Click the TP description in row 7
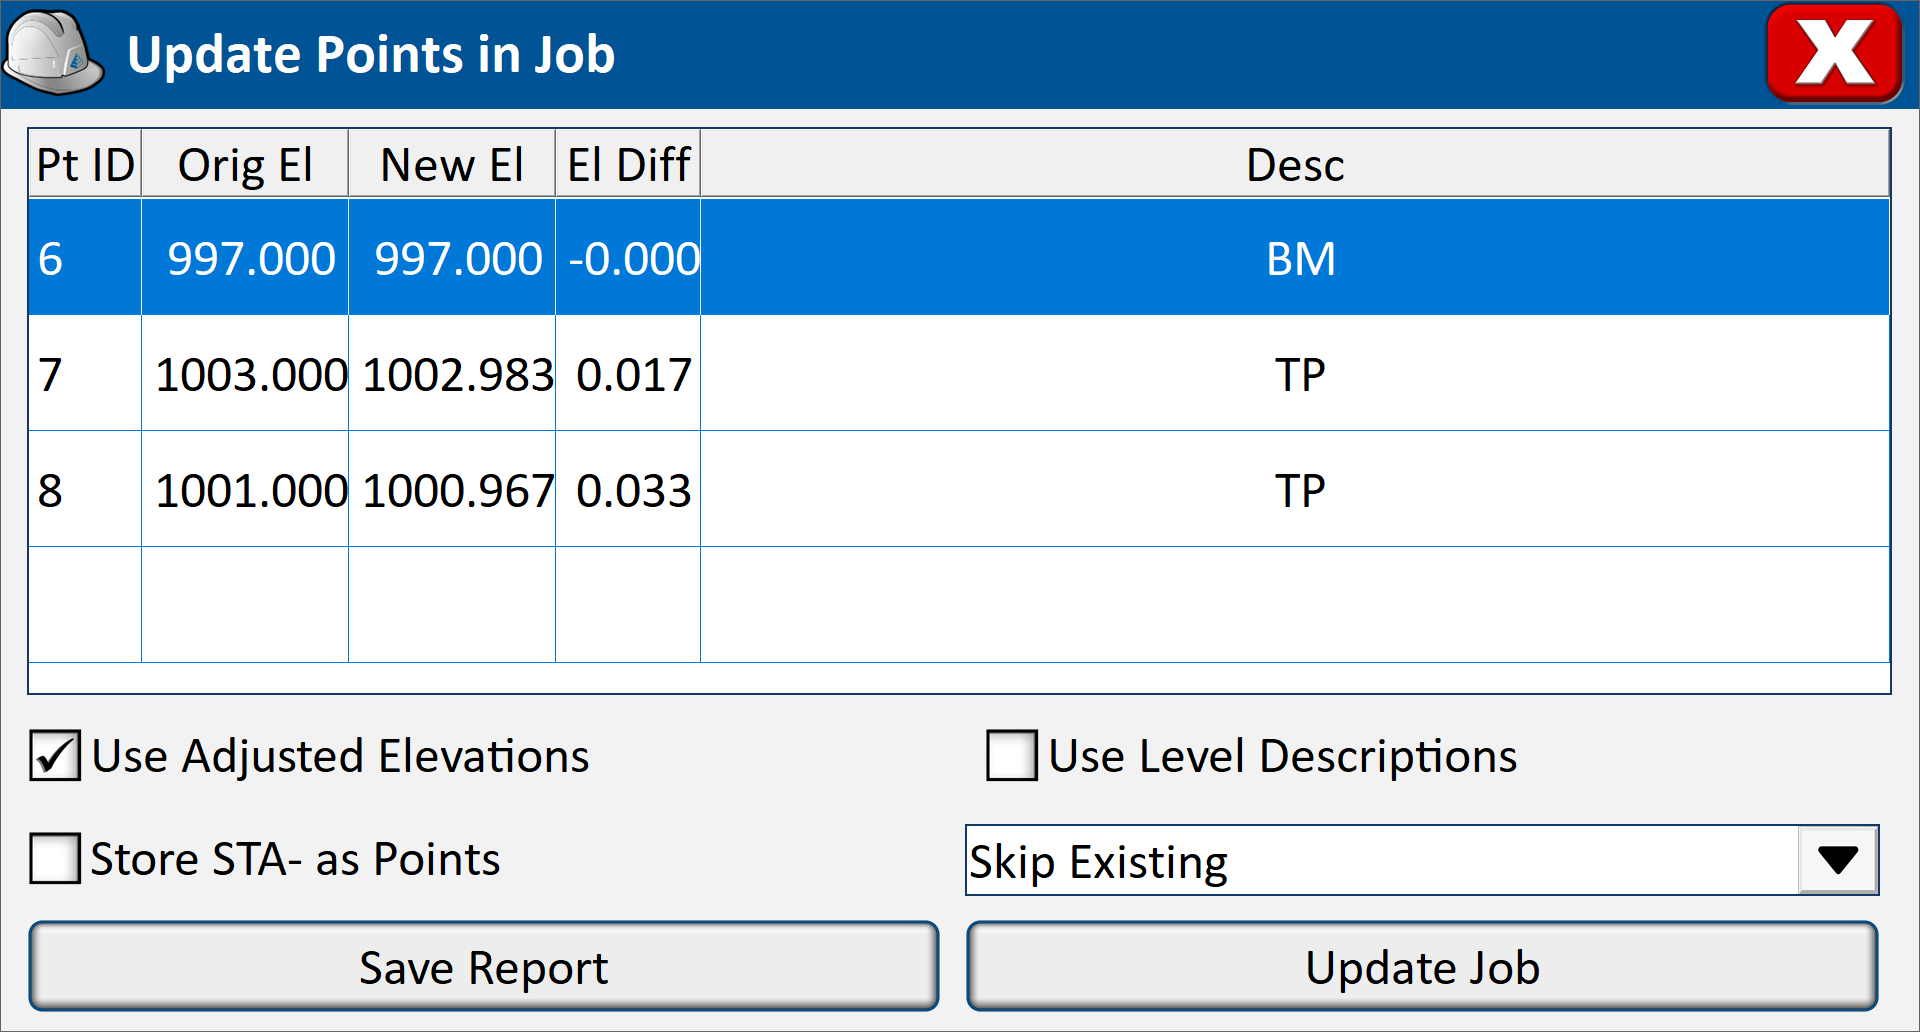The width and height of the screenshot is (1920, 1032). [x=1295, y=374]
